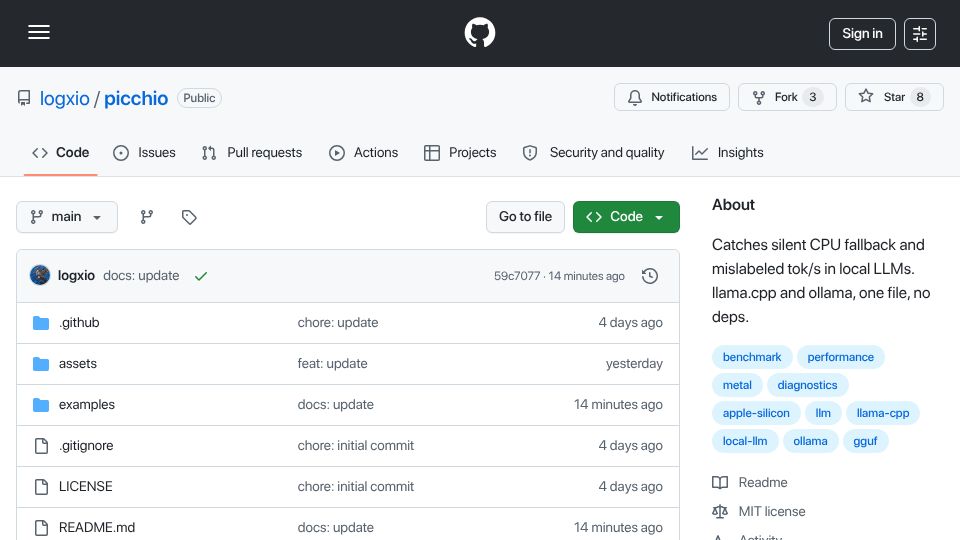The image size is (960, 540).
Task: Select the llama-cpp topic tag
Action: pos(883,413)
